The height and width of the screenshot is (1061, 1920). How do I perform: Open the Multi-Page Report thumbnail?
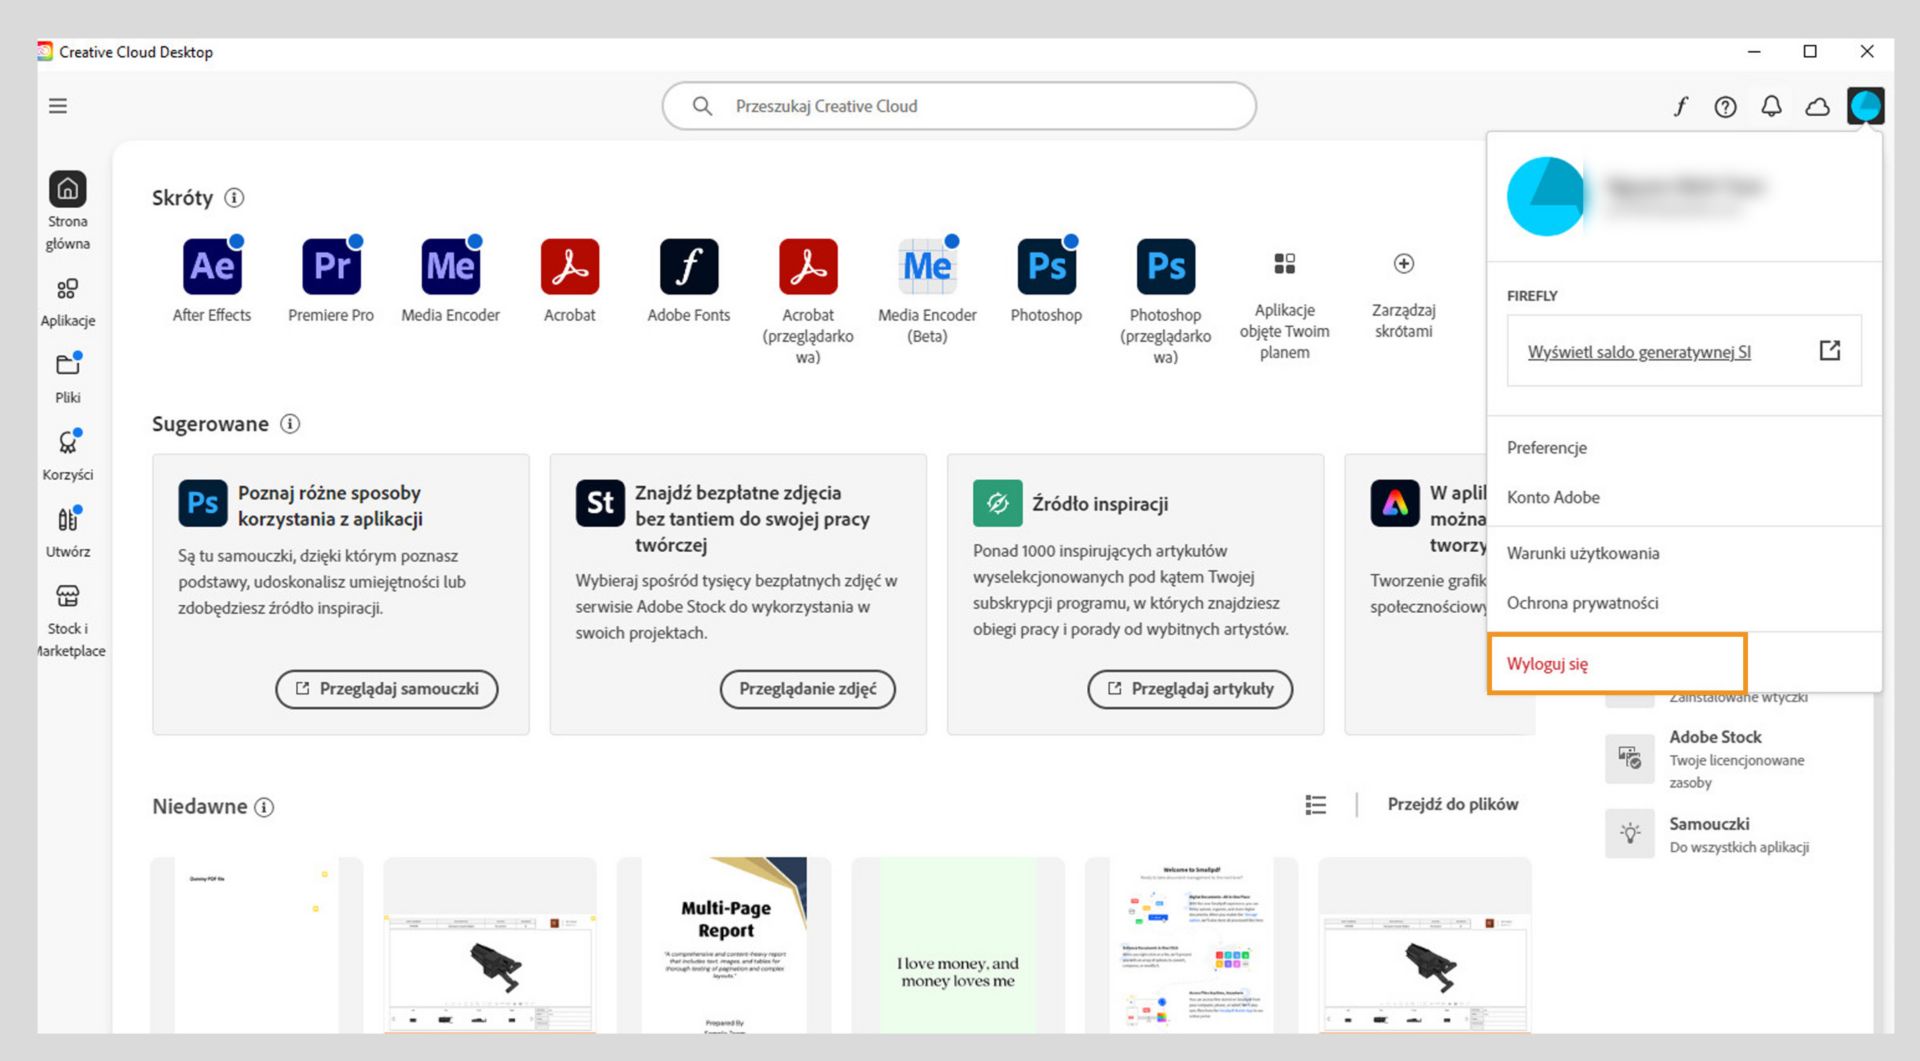click(724, 945)
